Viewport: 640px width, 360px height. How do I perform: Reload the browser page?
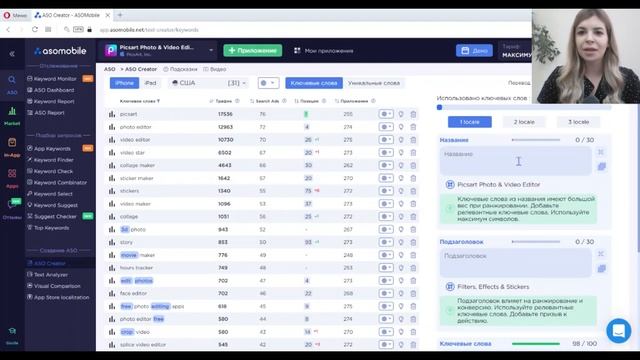point(35,29)
